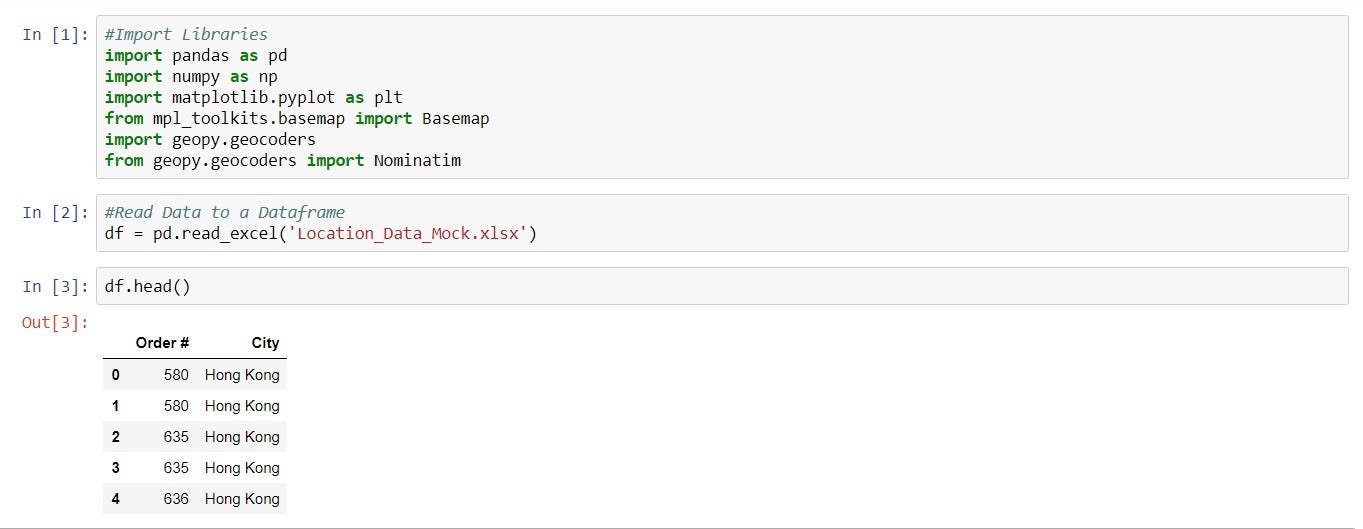This screenshot has height=529, width=1363.
Task: Click the Basemap import line
Action: (x=296, y=118)
